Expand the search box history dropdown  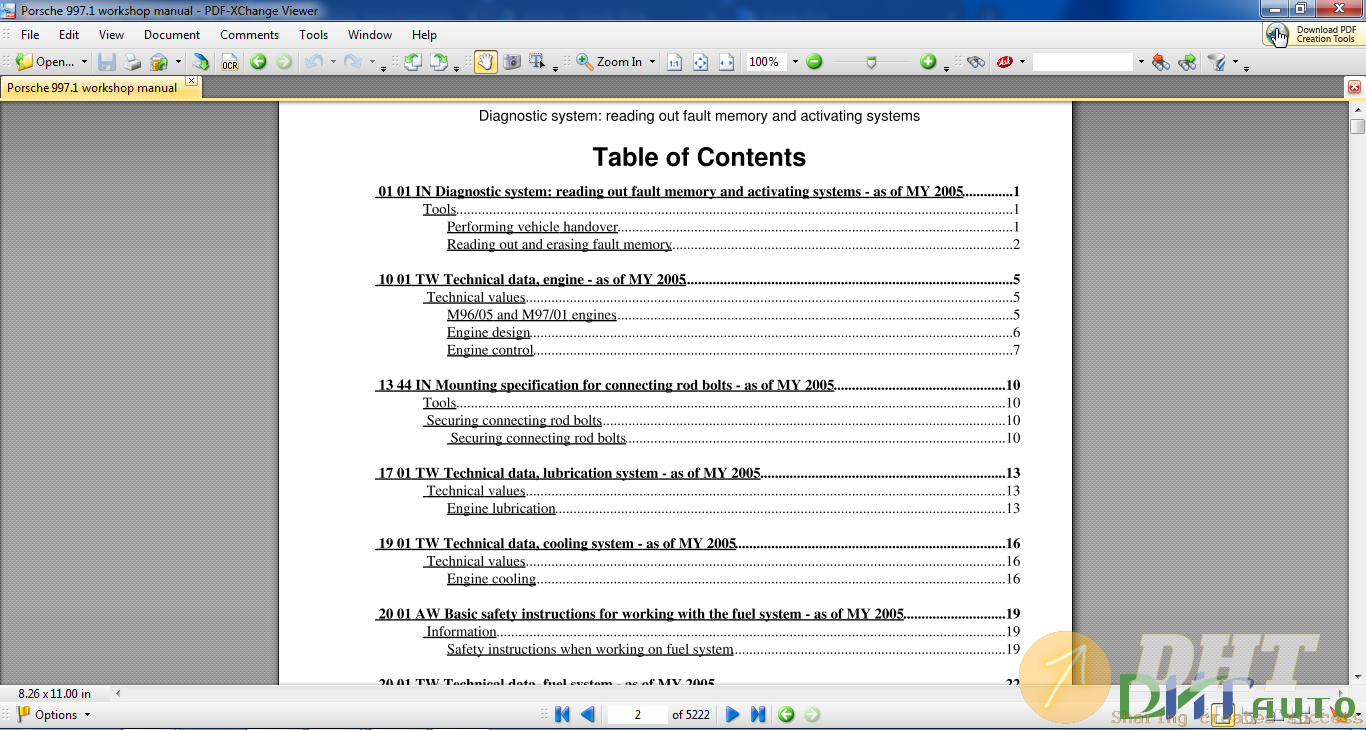pos(1140,62)
